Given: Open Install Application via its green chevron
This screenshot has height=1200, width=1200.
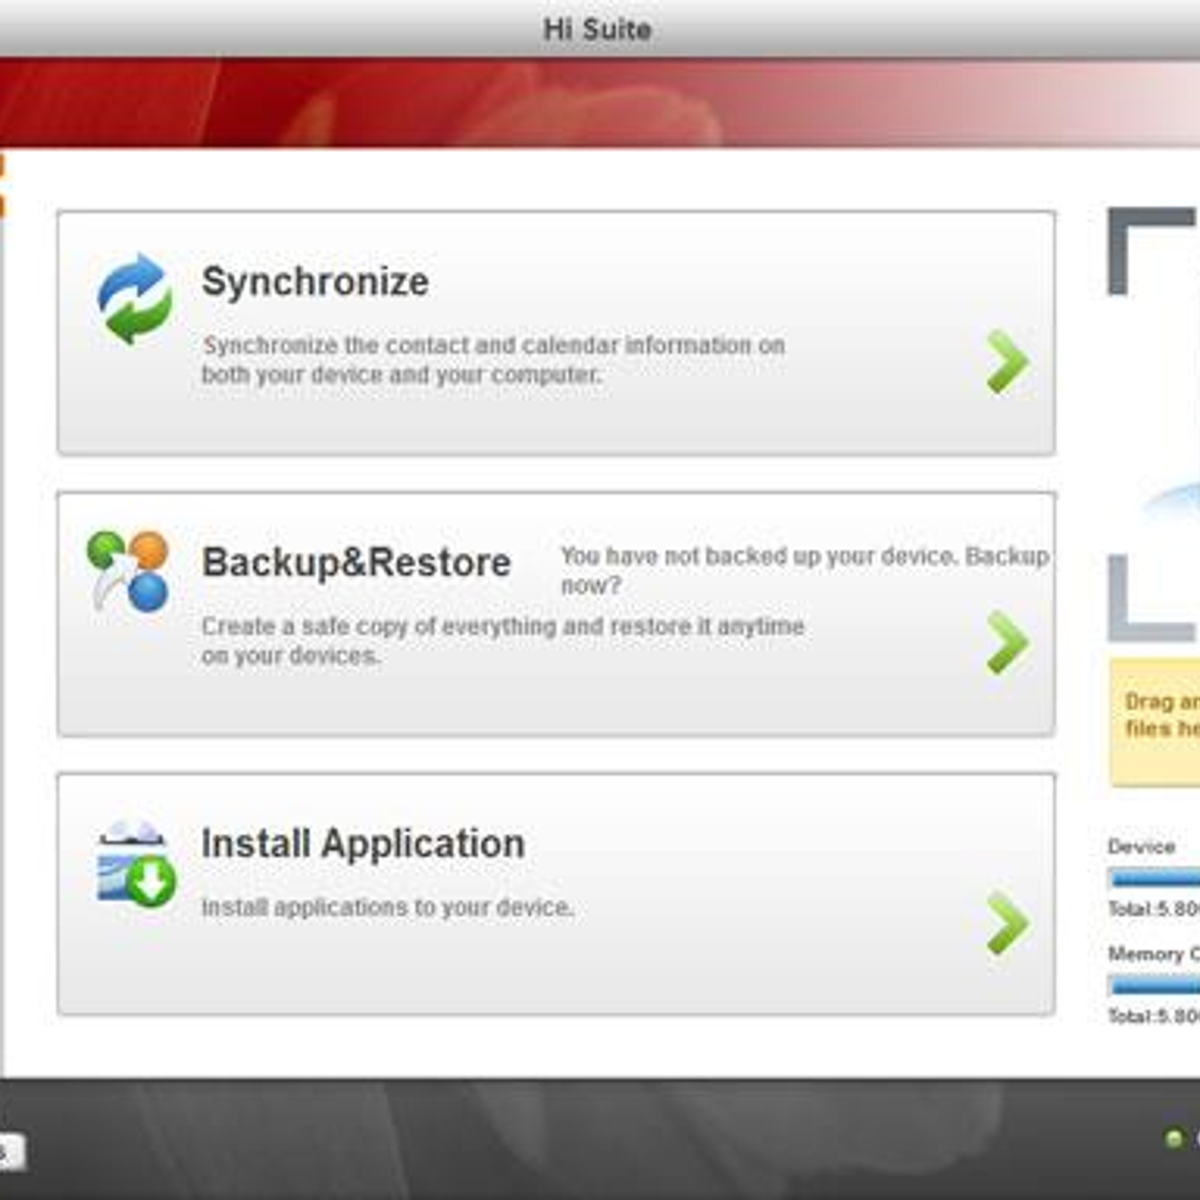Looking at the screenshot, I should [x=1007, y=923].
